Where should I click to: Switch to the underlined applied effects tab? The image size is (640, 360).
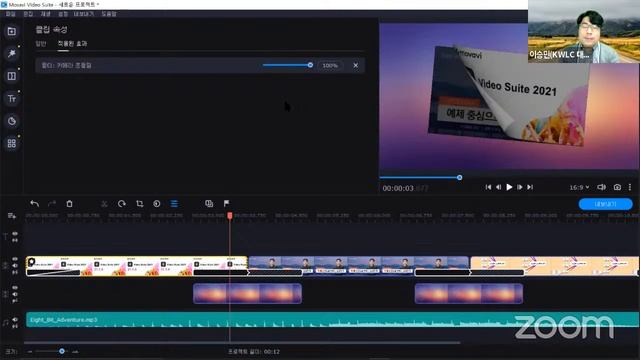72,44
